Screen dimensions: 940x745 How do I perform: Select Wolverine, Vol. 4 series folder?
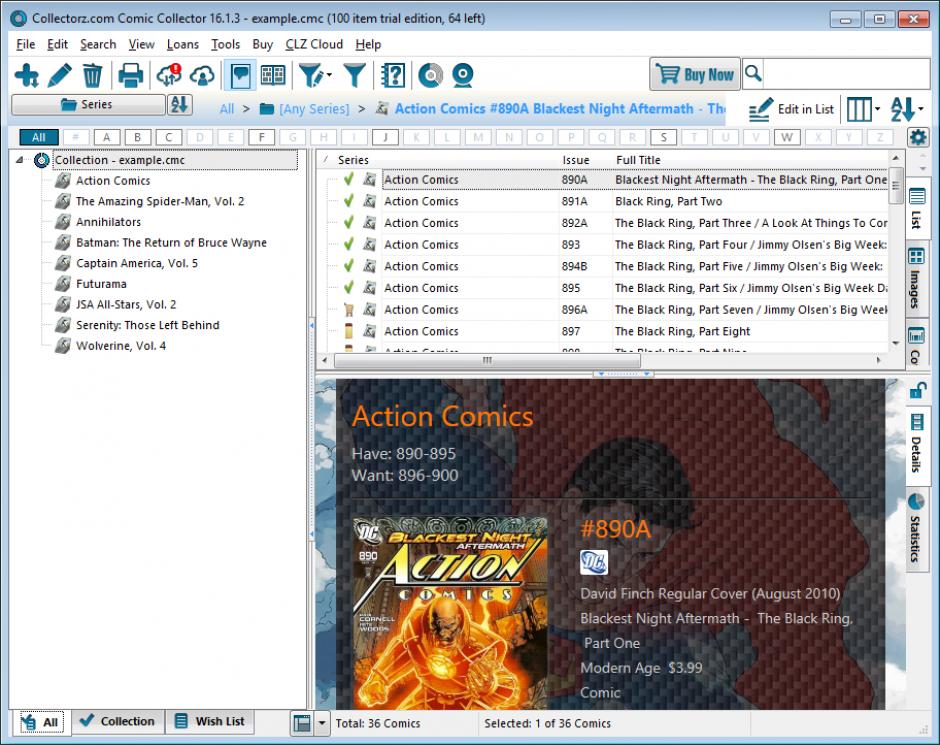click(121, 346)
